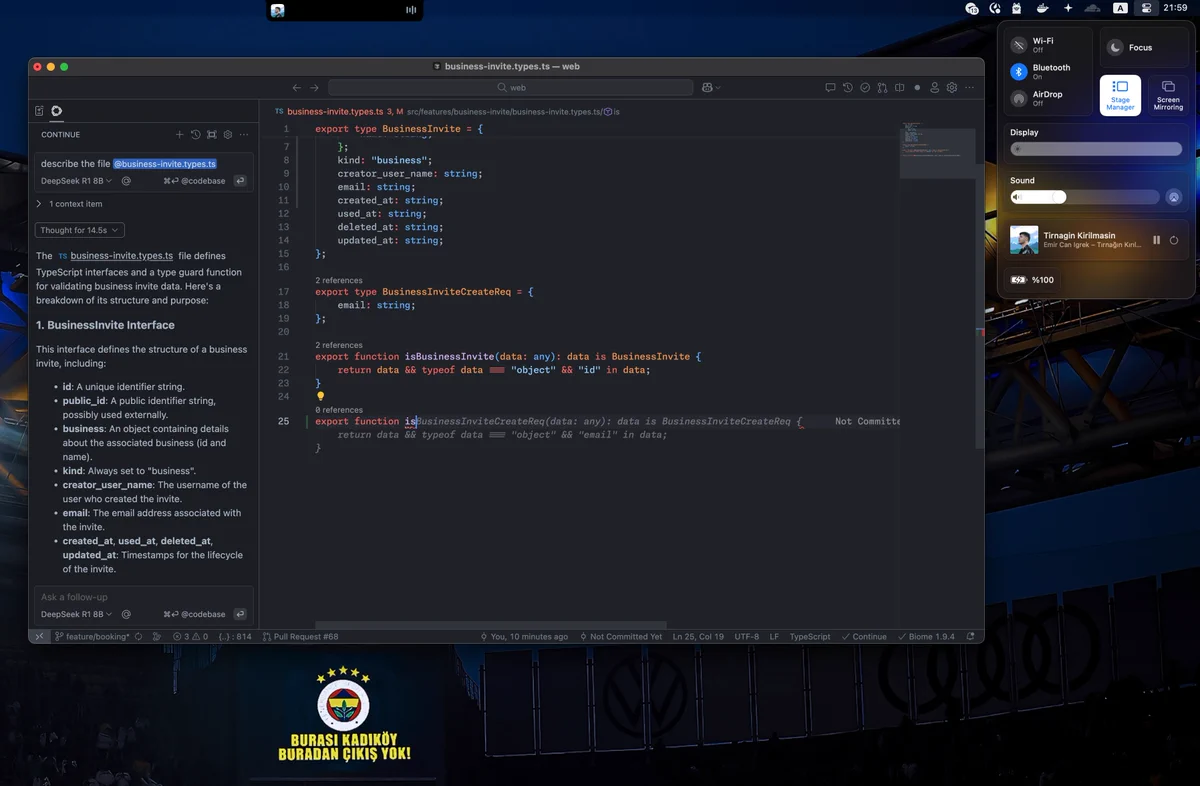Open Continue in full screen icon
Viewport: 1200px width, 786px height.
tap(212, 134)
